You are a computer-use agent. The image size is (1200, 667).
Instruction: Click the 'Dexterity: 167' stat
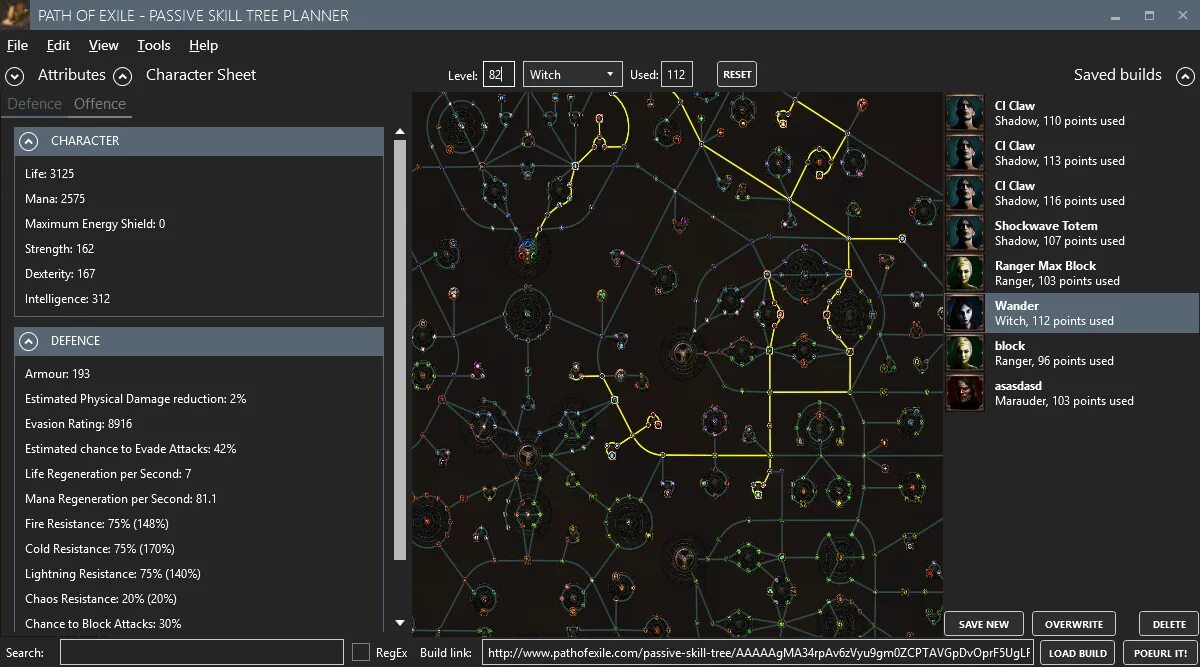(x=60, y=274)
